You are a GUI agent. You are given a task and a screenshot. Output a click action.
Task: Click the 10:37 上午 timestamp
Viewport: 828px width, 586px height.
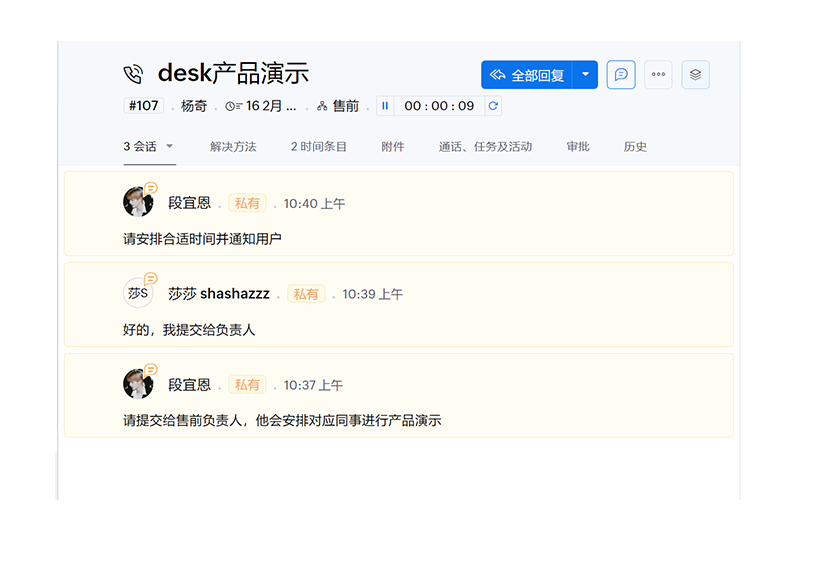pos(313,385)
